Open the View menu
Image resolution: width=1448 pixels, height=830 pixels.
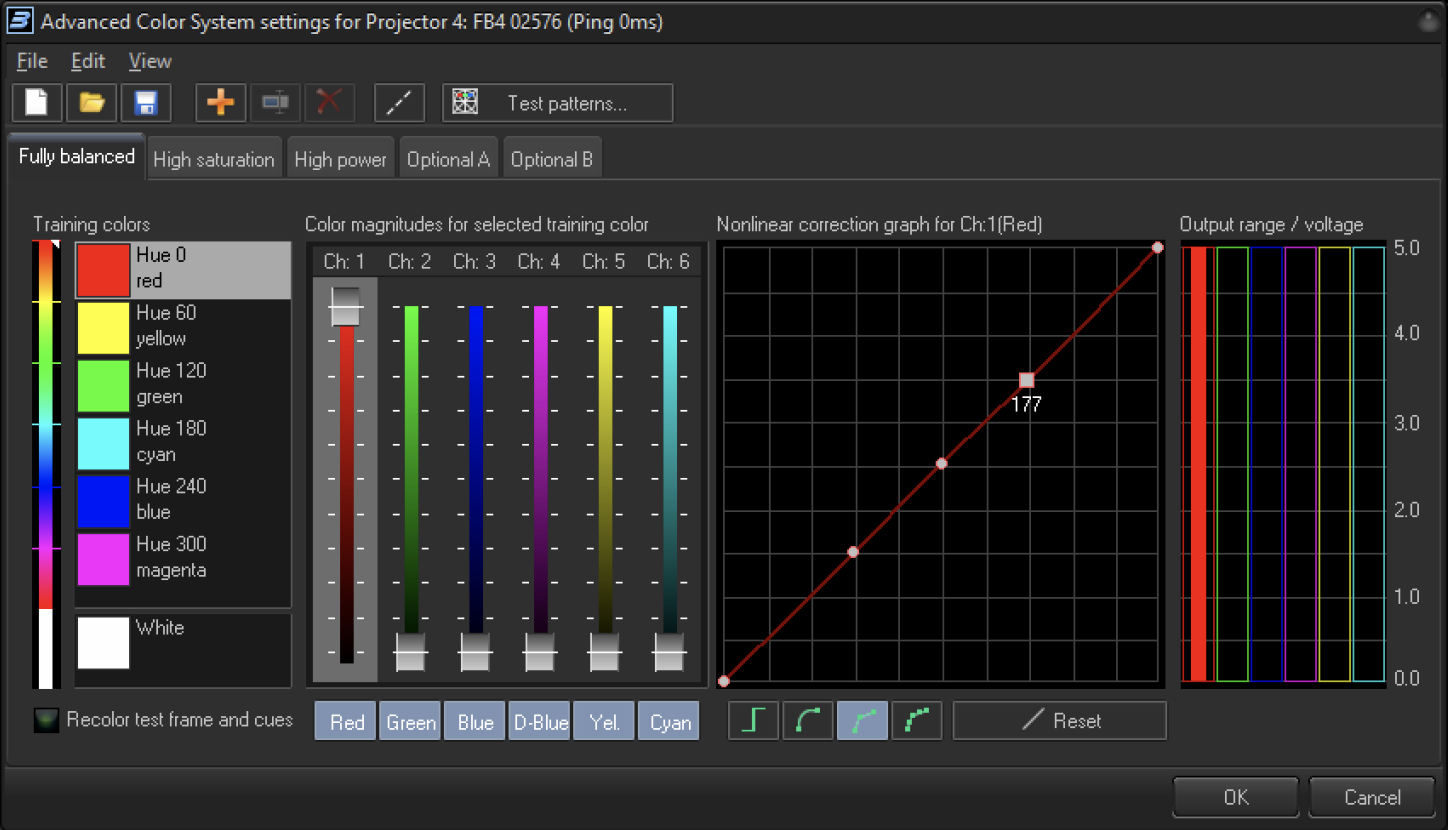(x=150, y=61)
